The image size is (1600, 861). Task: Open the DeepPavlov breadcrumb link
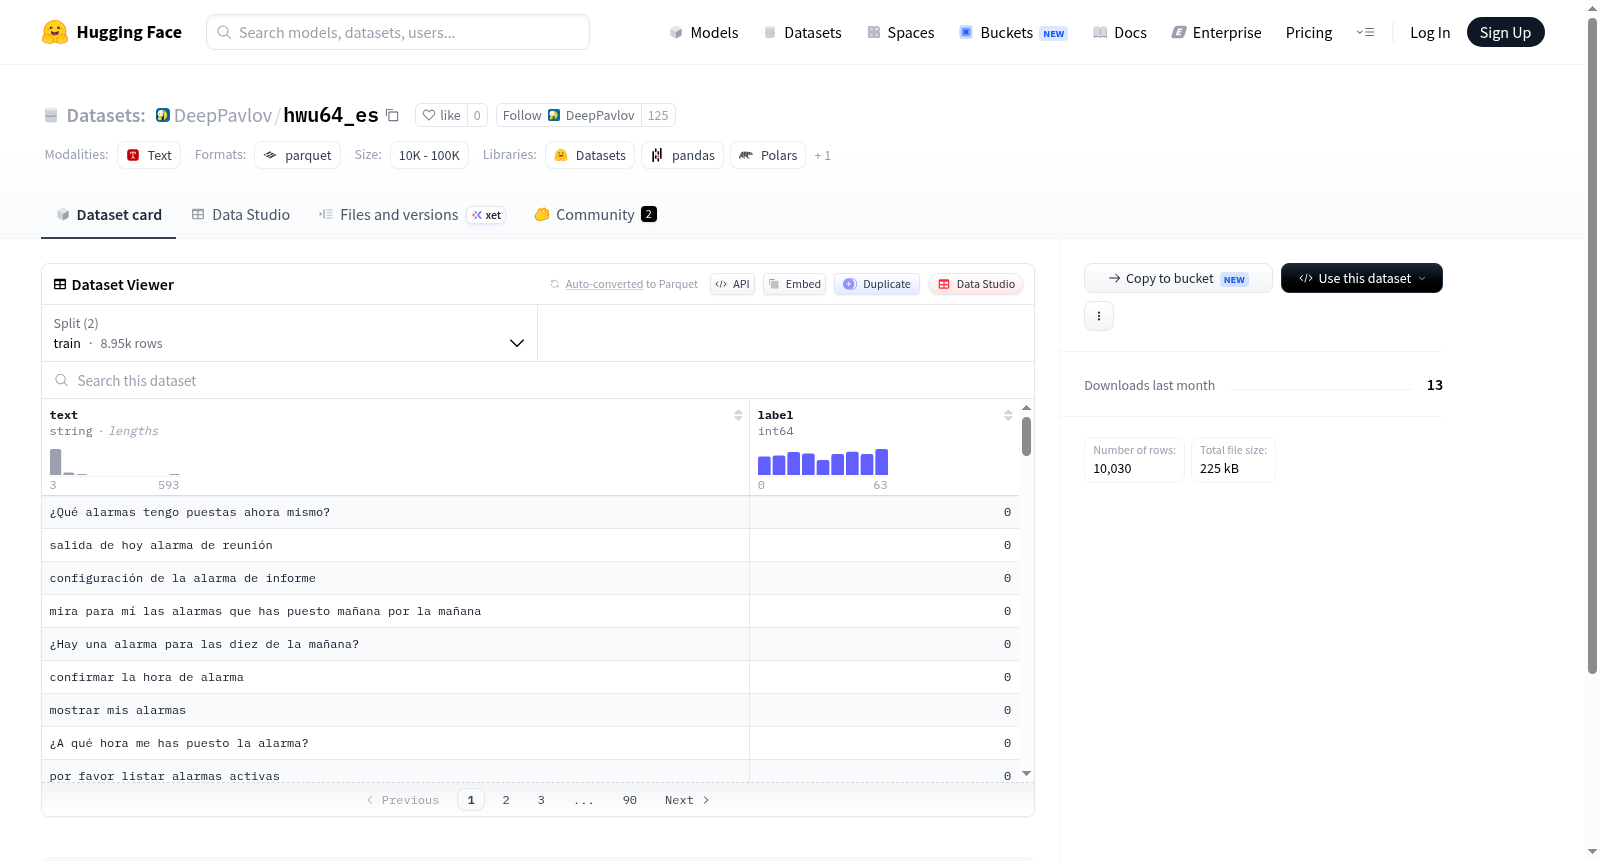223,115
